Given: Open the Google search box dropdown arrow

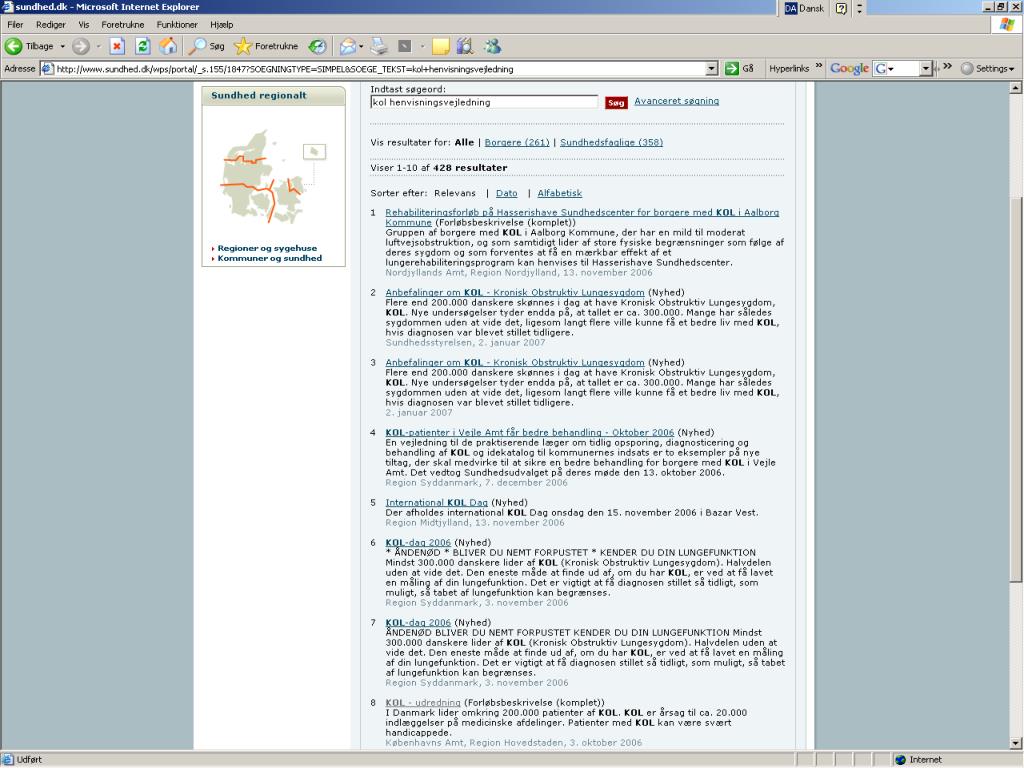Looking at the screenshot, I should (925, 69).
